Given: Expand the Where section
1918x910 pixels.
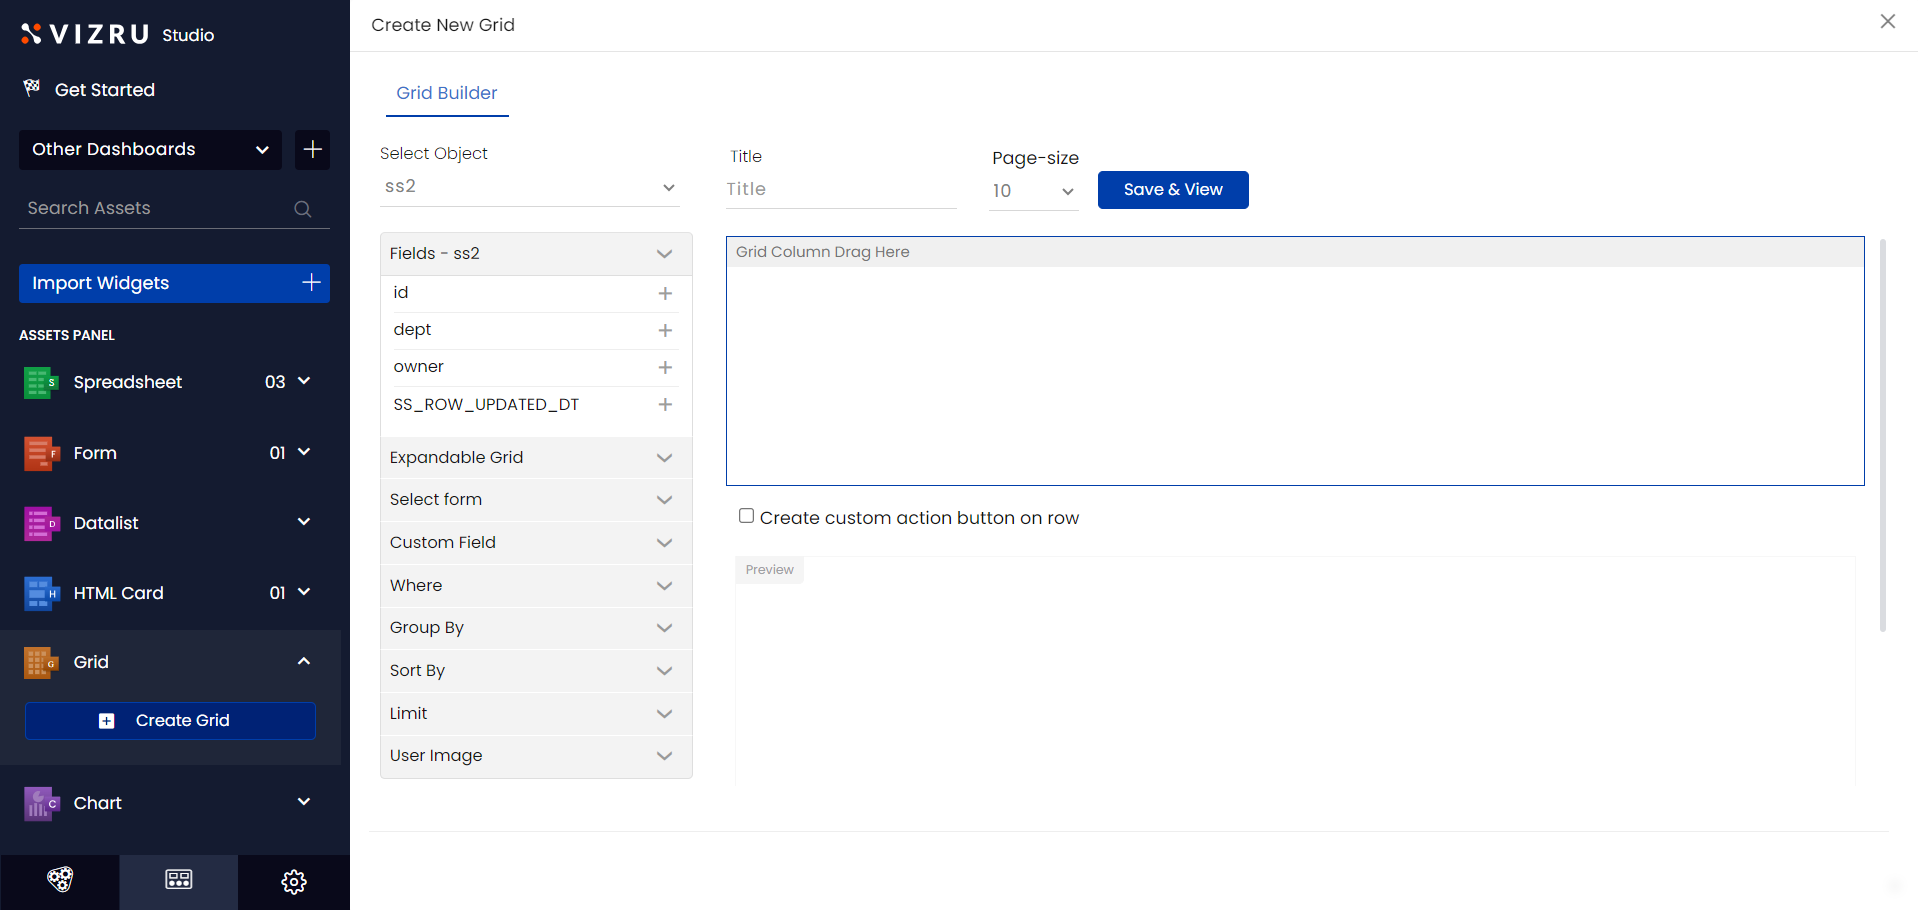Looking at the screenshot, I should pyautogui.click(x=535, y=585).
